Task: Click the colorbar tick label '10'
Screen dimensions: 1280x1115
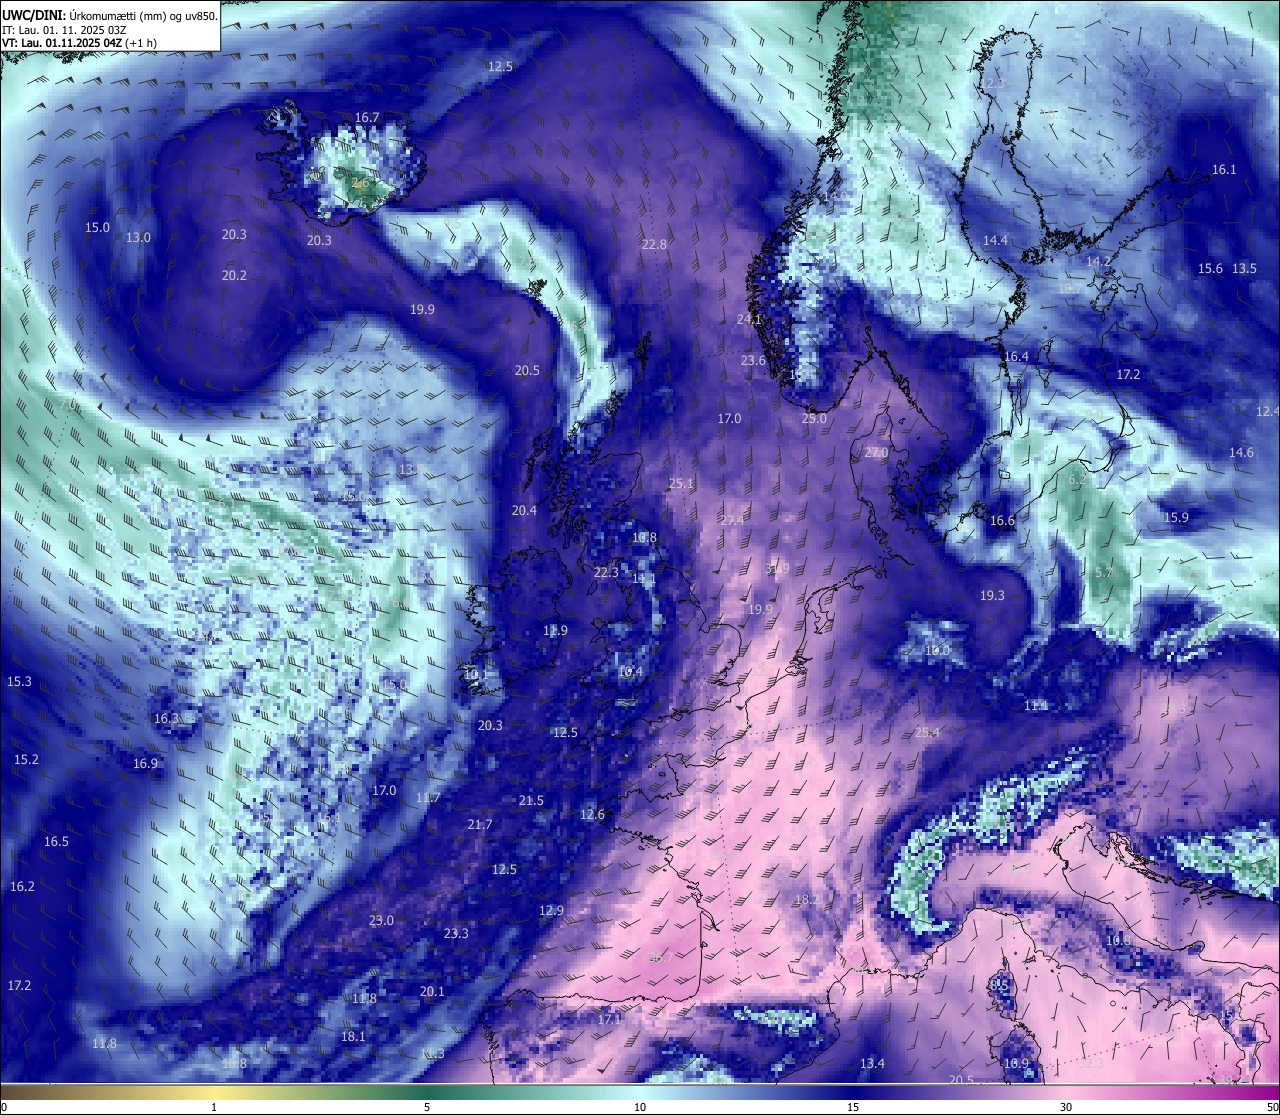Action: (640, 1107)
